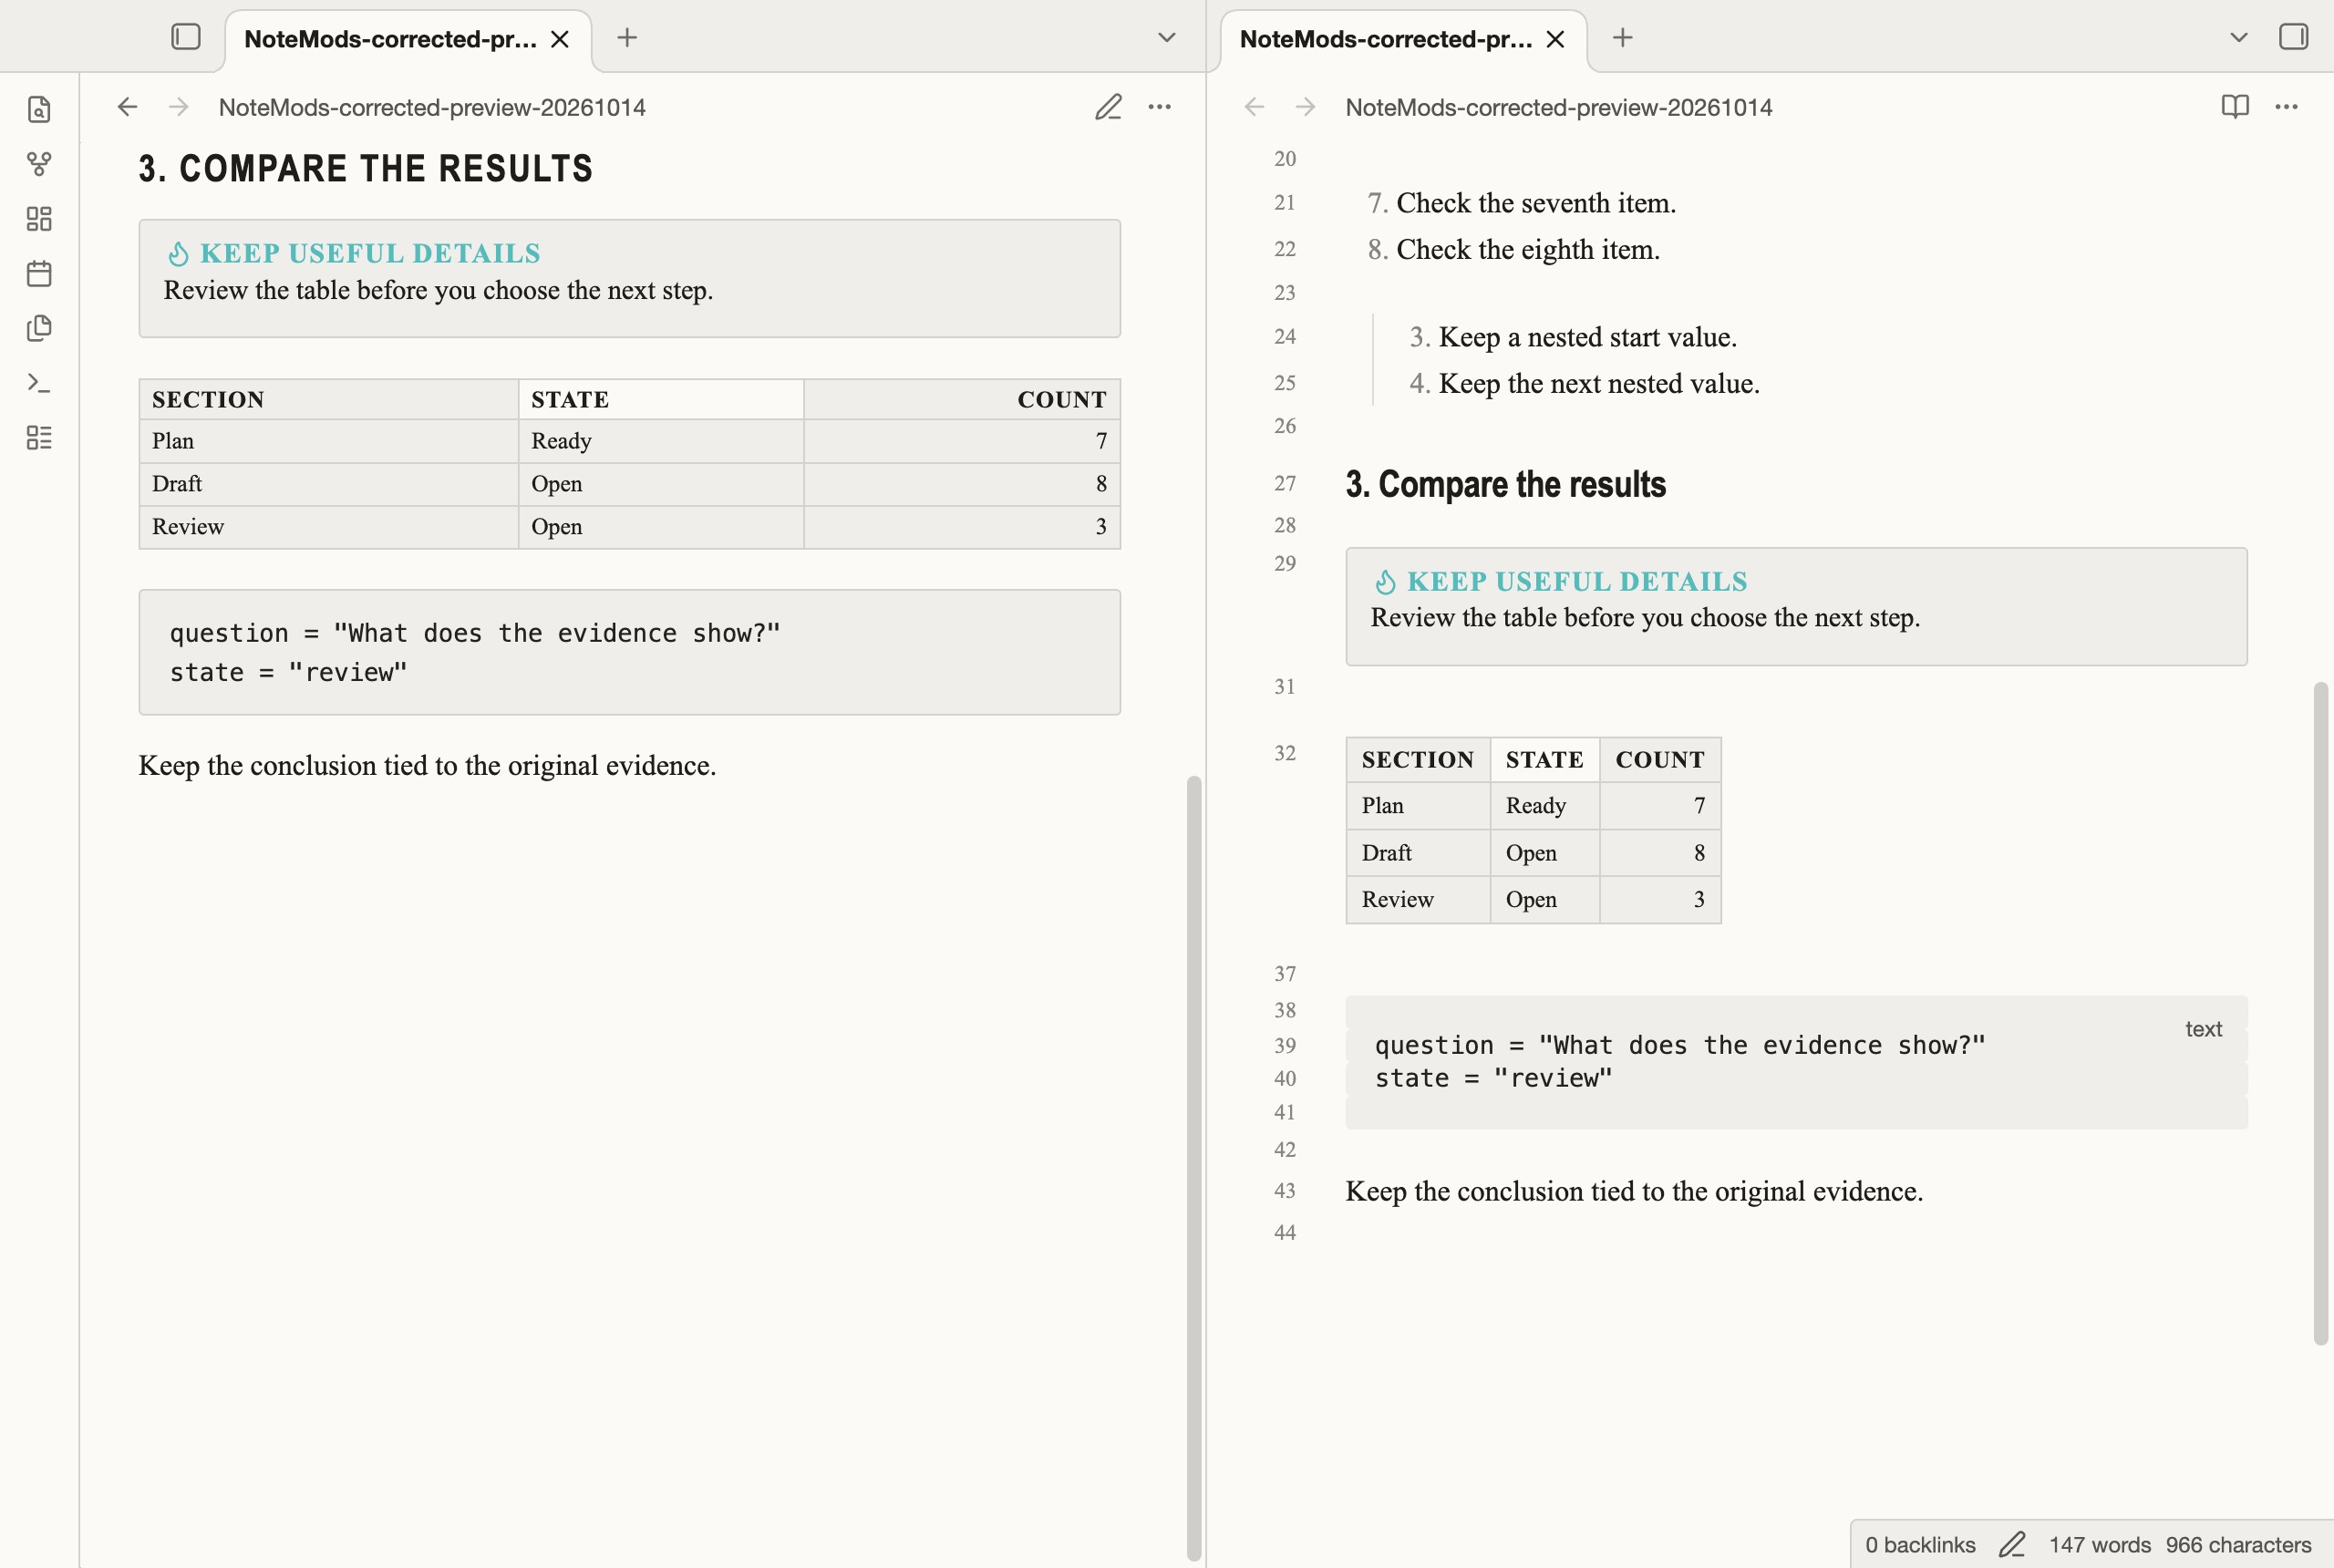Open the canvas grid icon in the ribbon
Screen dimensions: 2334x1568
[x=39, y=219]
